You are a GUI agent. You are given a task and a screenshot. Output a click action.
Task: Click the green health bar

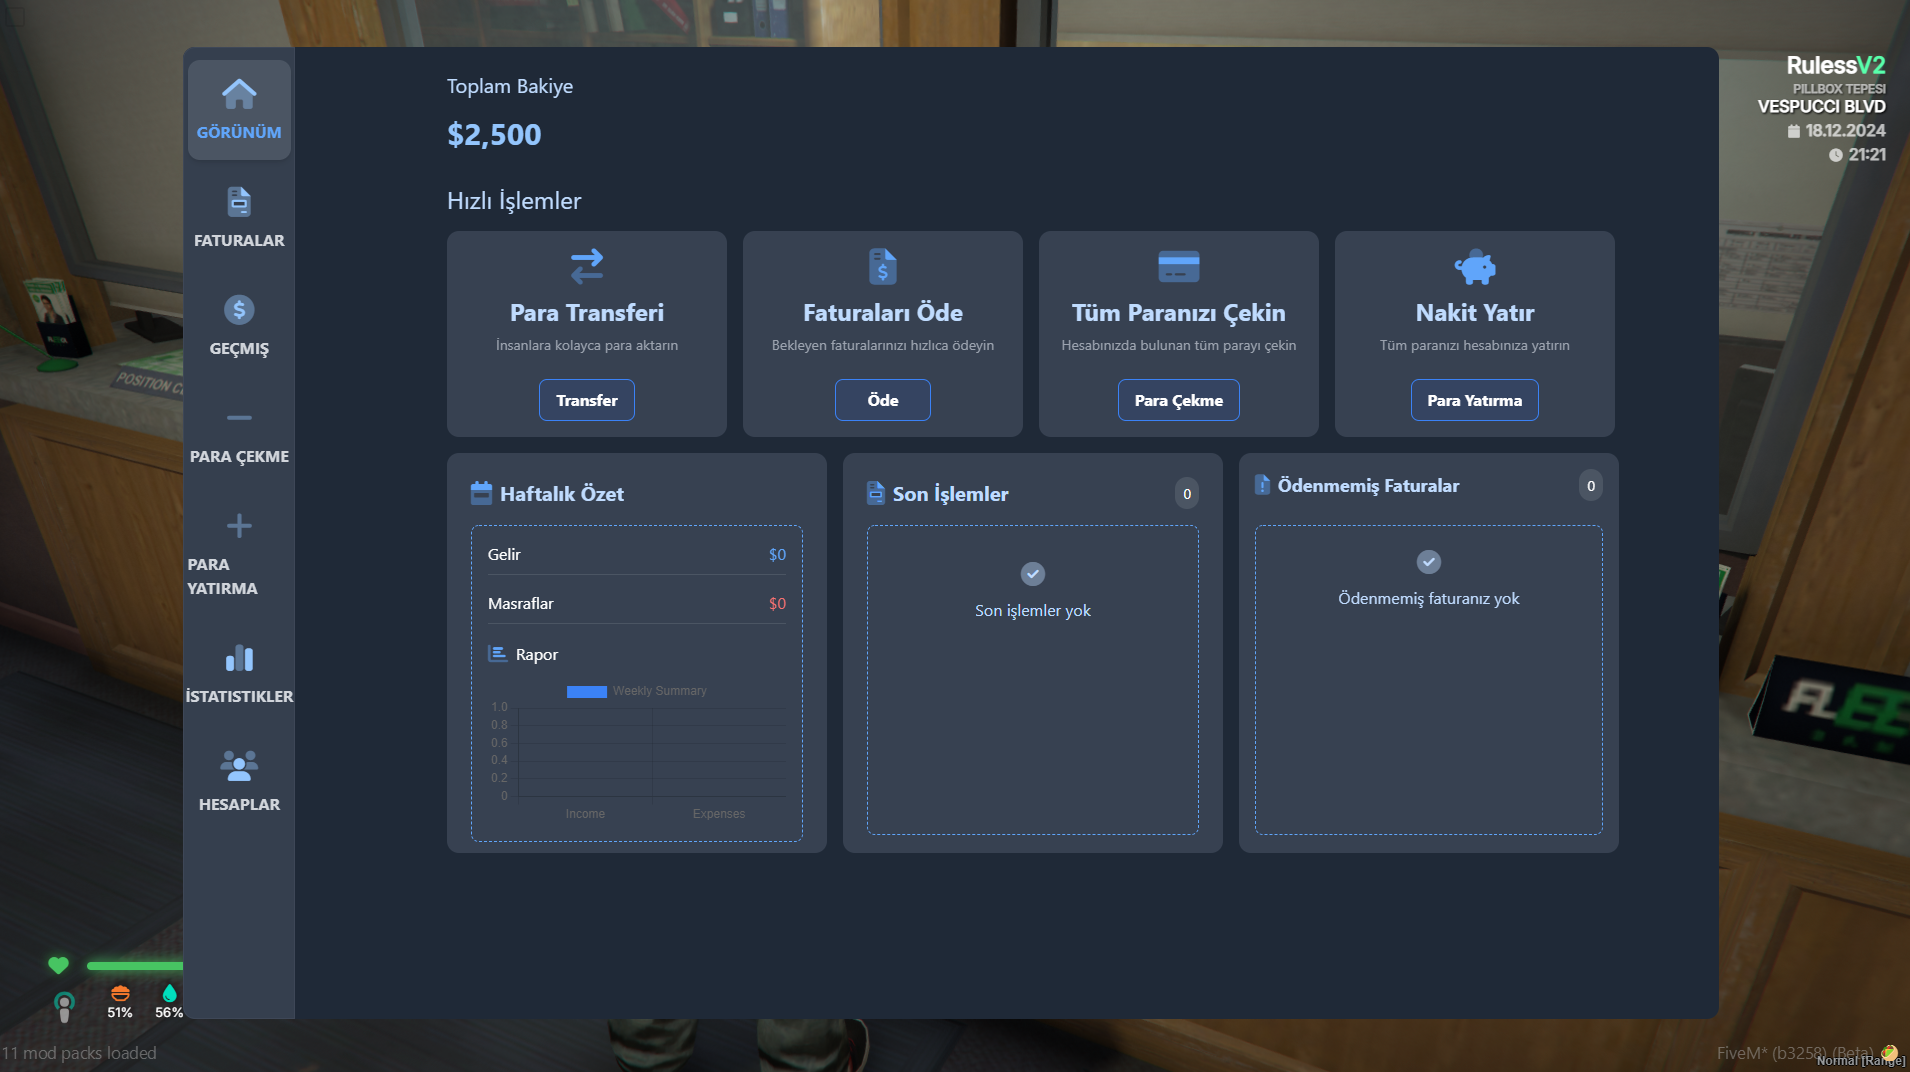(x=135, y=965)
